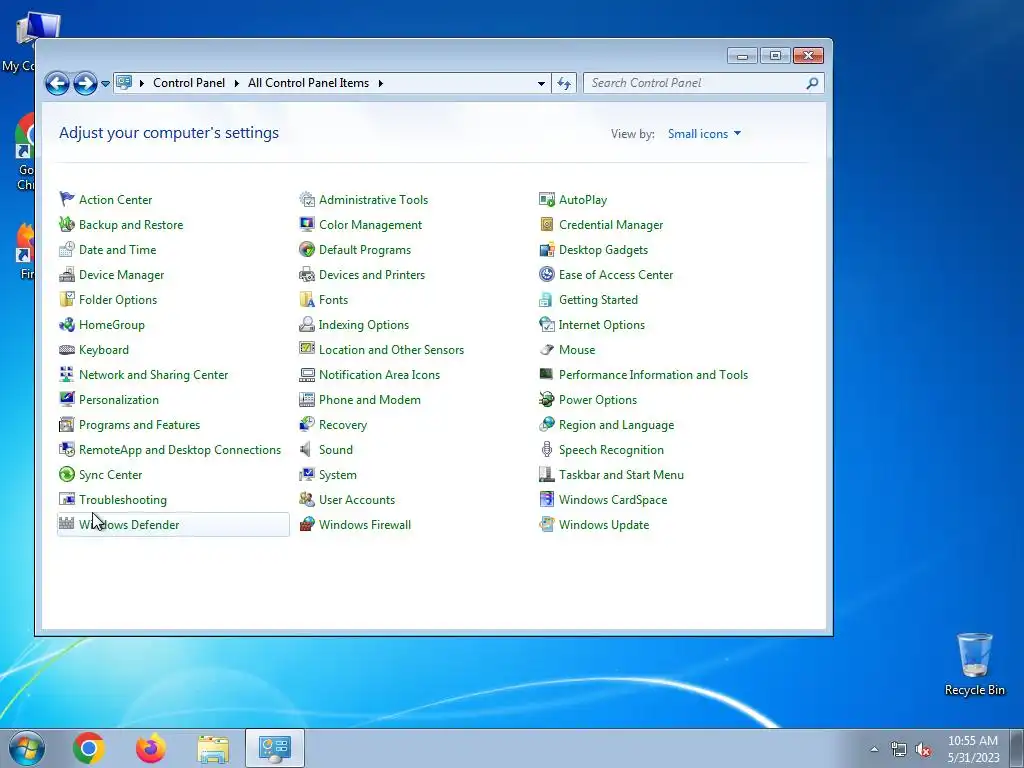The height and width of the screenshot is (768, 1024).
Task: Open RemoteApp and Desktop Connections link
Action: [180, 450]
